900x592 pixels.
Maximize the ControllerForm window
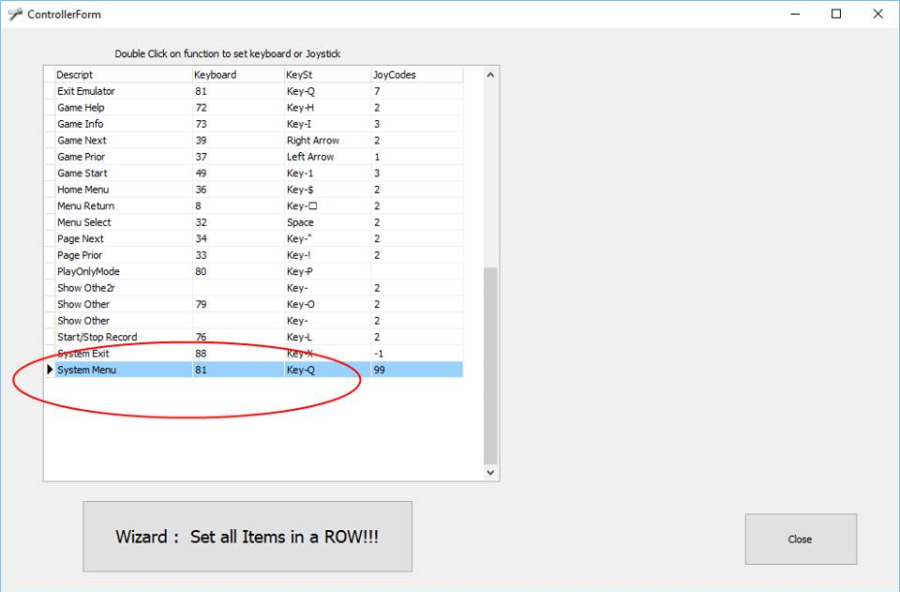pos(836,14)
